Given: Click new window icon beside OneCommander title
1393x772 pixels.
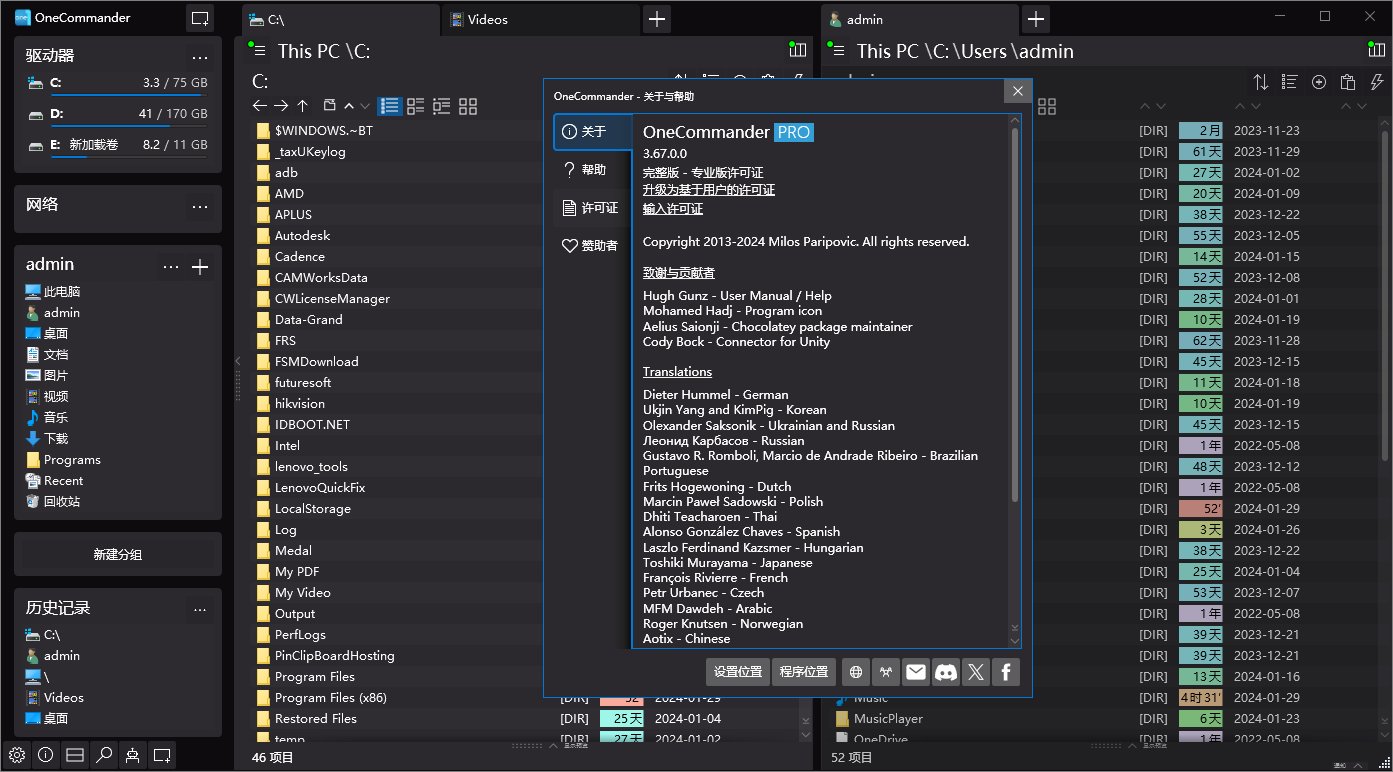Looking at the screenshot, I should click(x=200, y=18).
